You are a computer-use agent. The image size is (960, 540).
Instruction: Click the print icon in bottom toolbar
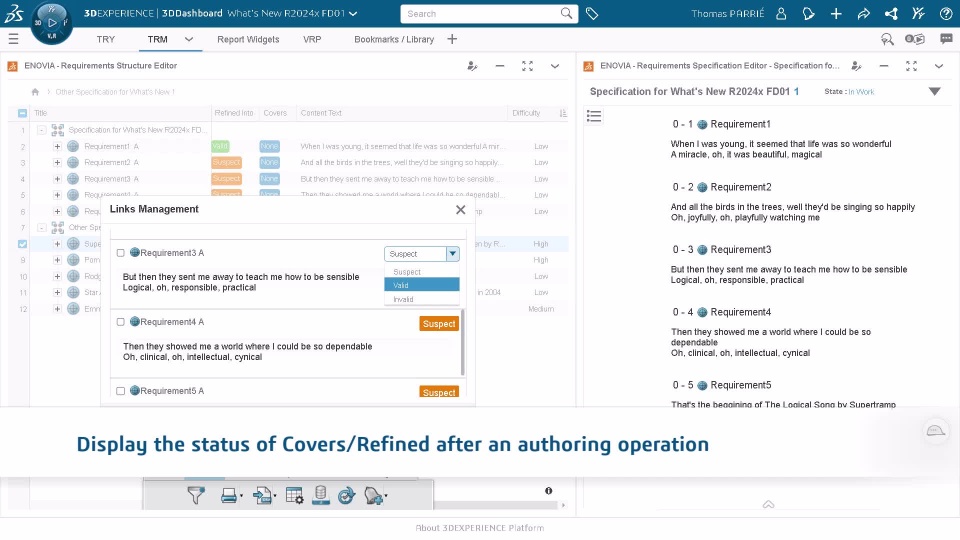click(230, 495)
